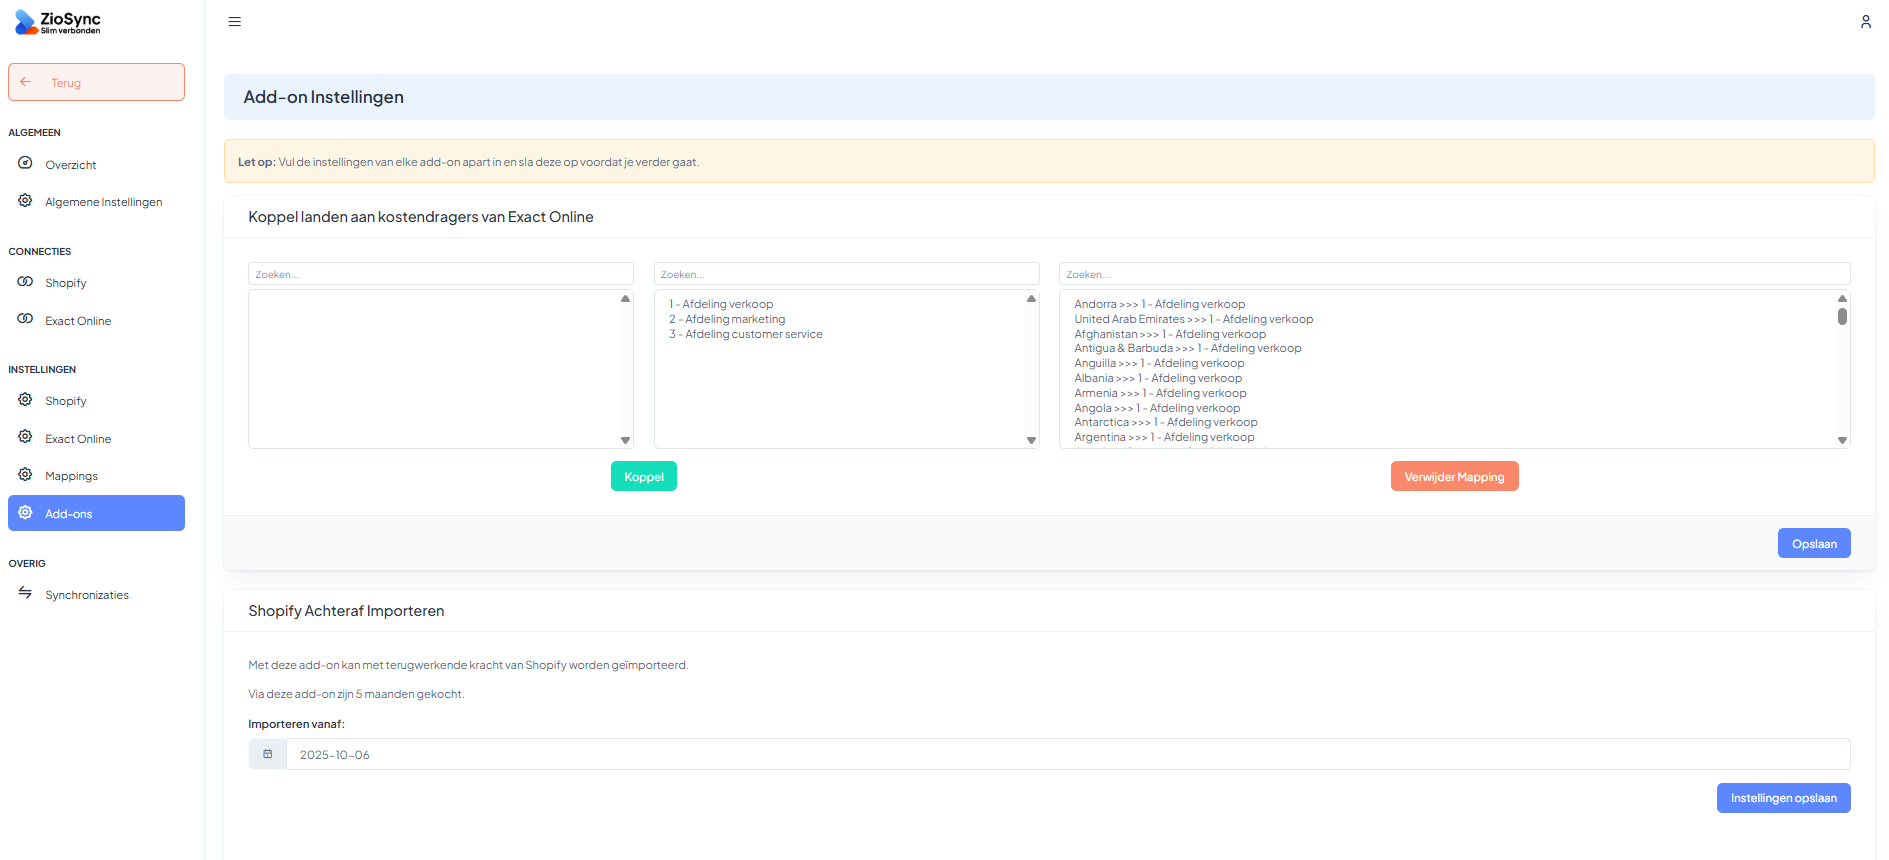
Task: Click the Importeren vanaf date field
Action: [x=1067, y=754]
